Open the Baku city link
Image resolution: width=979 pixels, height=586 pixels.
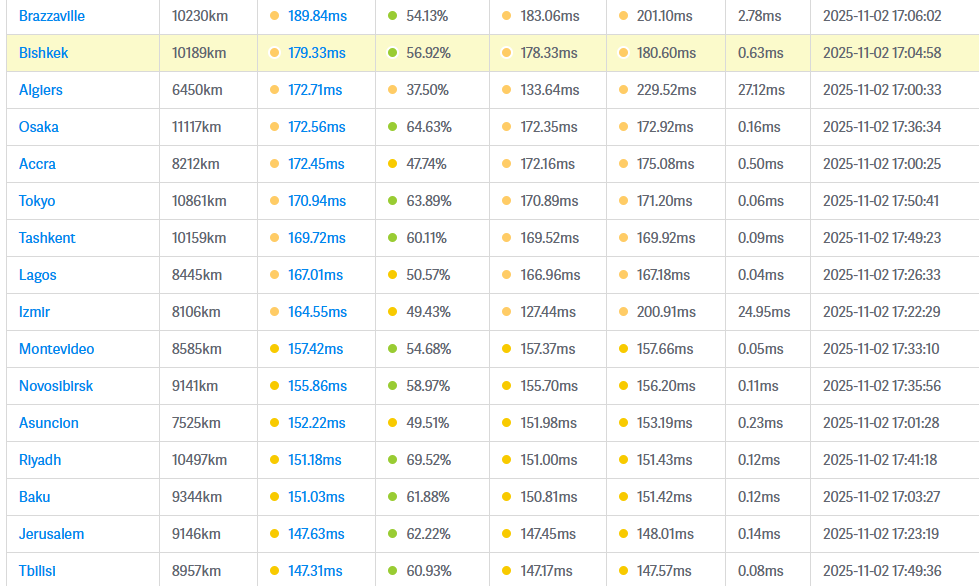click(34, 497)
